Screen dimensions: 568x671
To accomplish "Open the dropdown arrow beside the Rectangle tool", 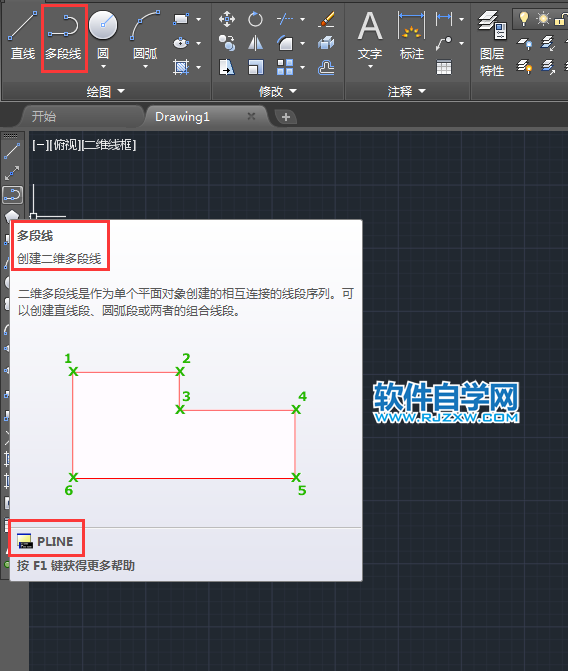I will pyautogui.click(x=198, y=19).
